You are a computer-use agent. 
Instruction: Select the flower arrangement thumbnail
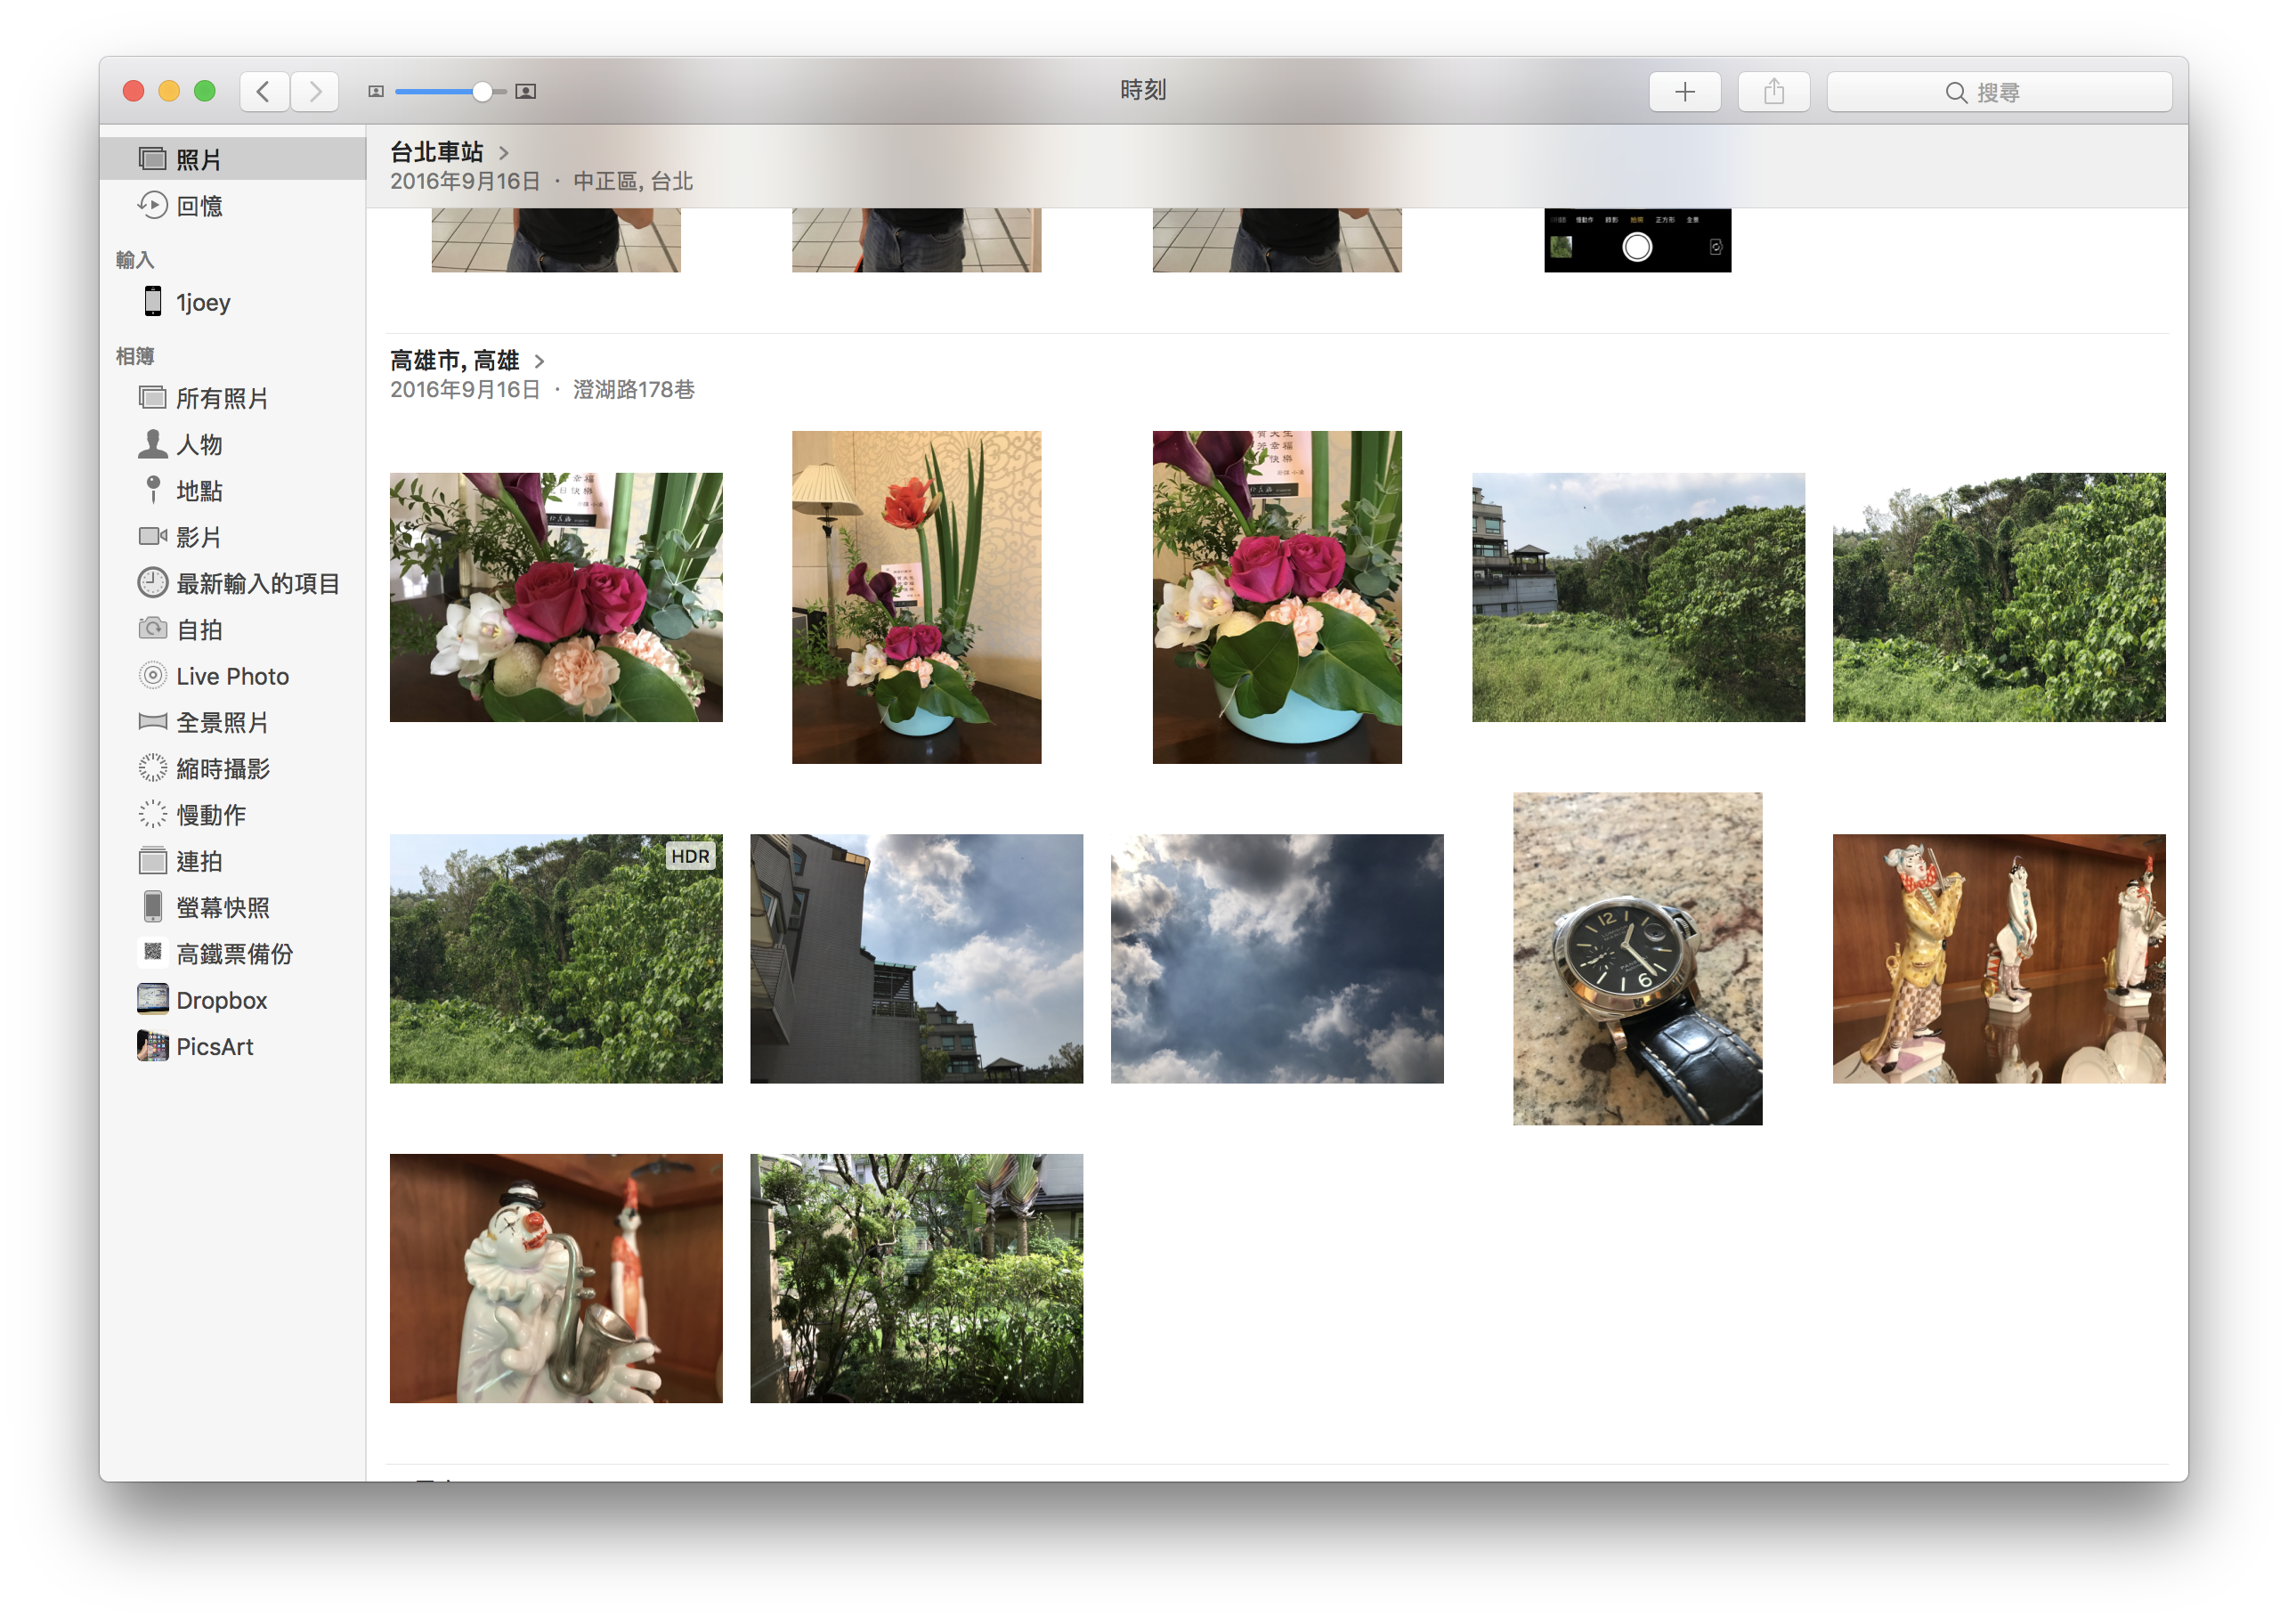[554, 592]
